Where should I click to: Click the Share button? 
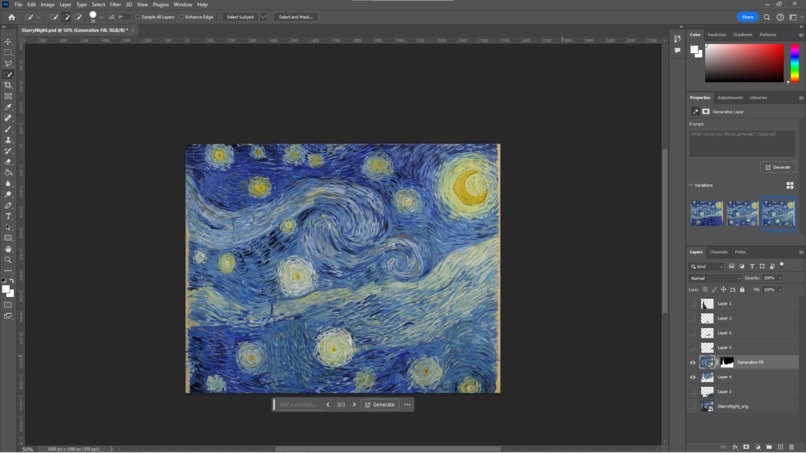(747, 17)
